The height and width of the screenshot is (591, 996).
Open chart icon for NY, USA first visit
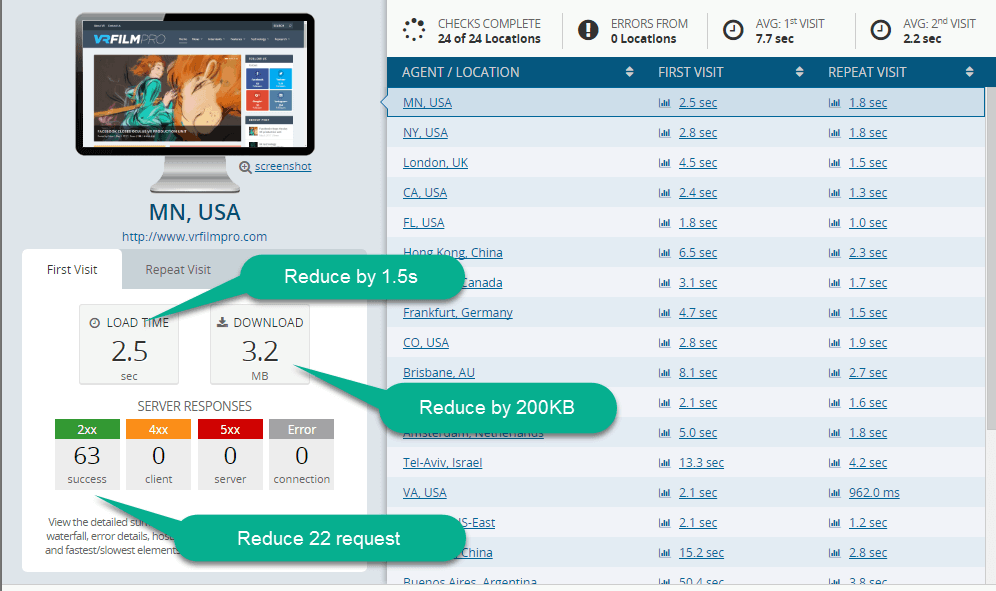coord(664,133)
